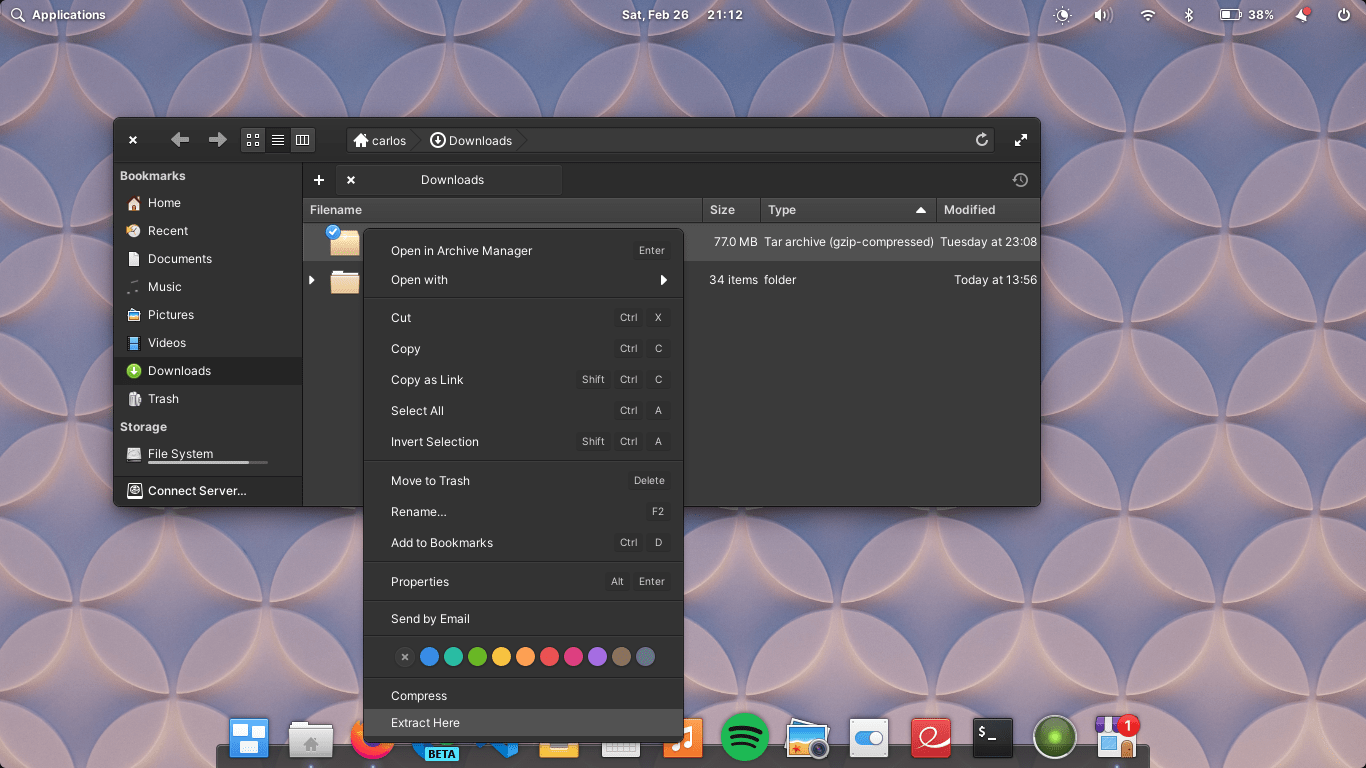Select the list view icon
This screenshot has height=768, width=1366.
point(277,140)
